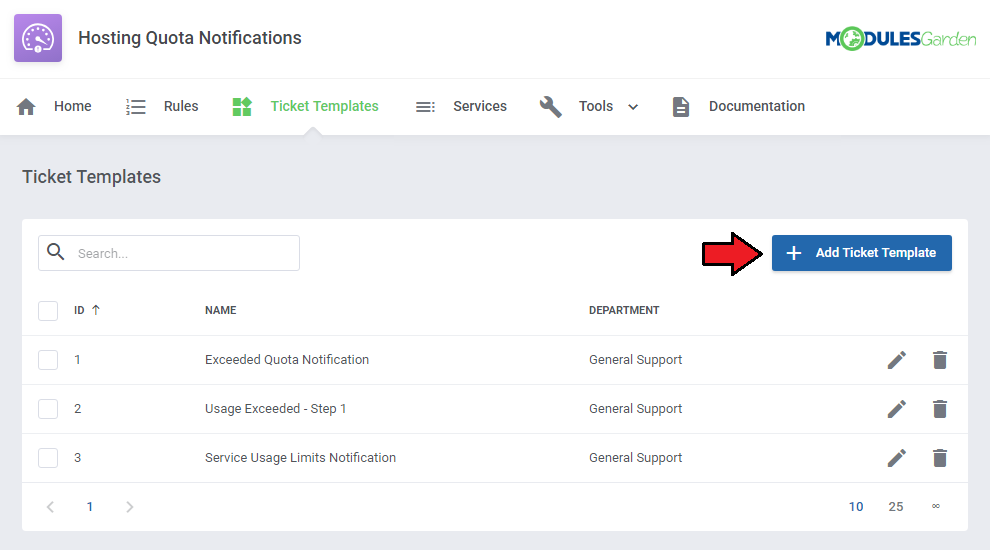This screenshot has width=990, height=550.
Task: Delete Service Usage Limits Notification template
Action: (939, 458)
